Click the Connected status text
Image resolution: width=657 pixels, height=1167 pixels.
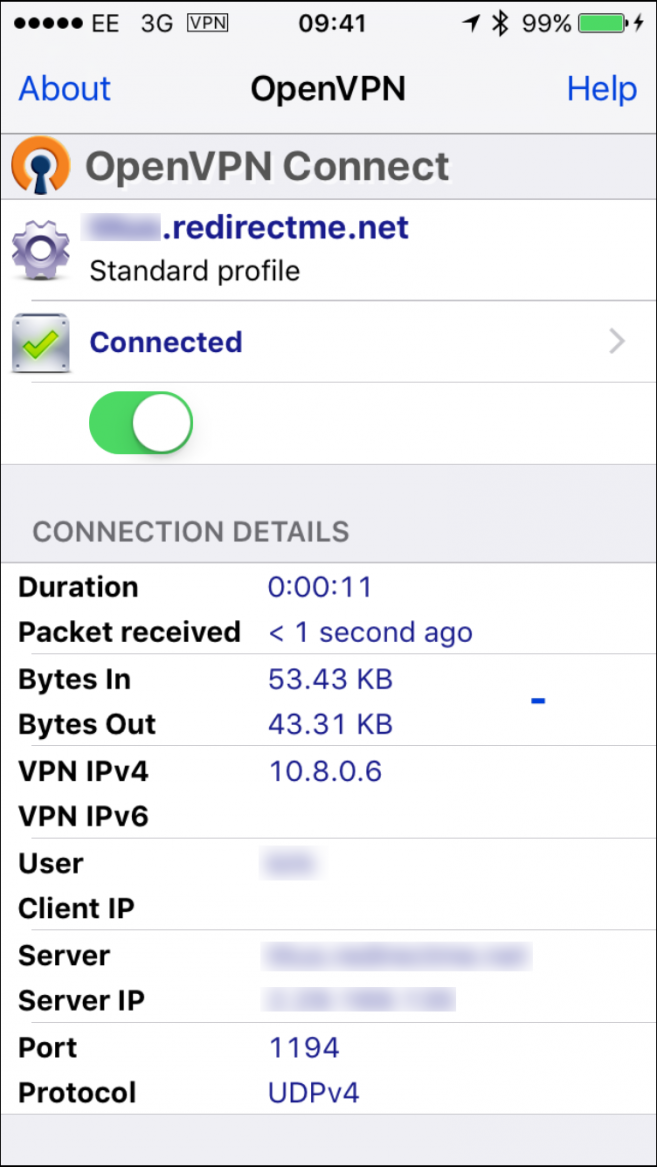tap(166, 341)
